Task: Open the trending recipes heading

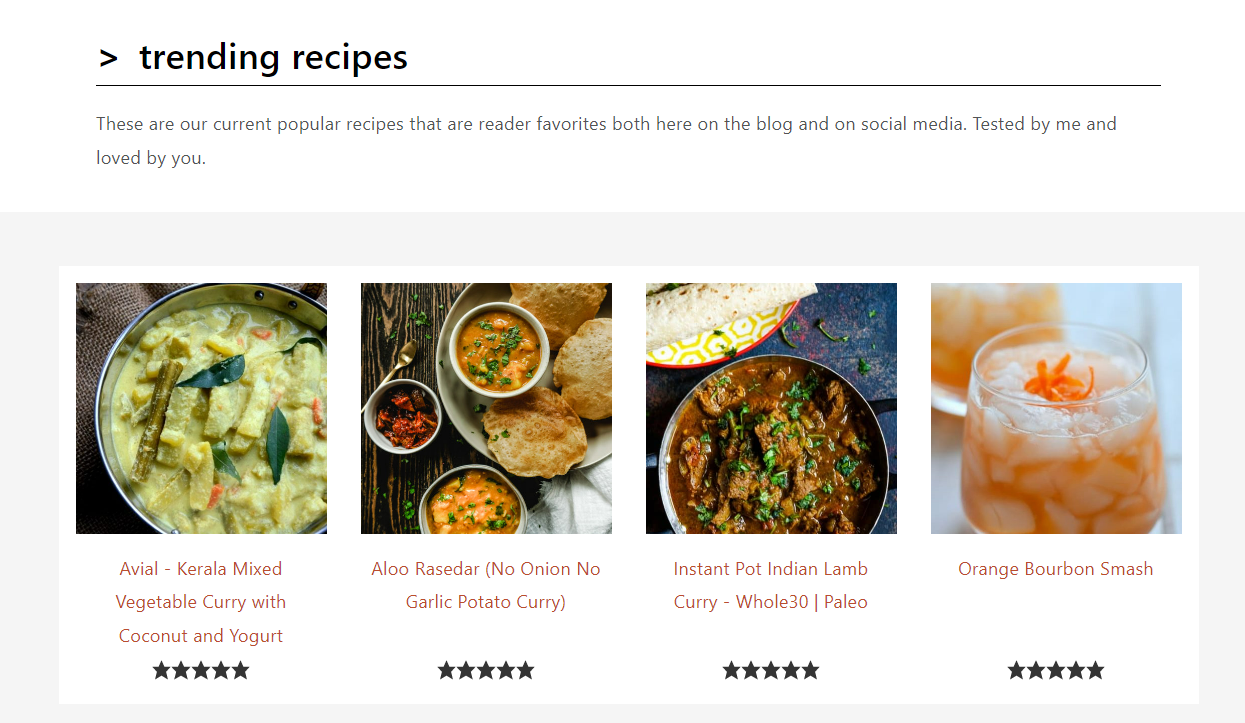Action: click(x=273, y=57)
